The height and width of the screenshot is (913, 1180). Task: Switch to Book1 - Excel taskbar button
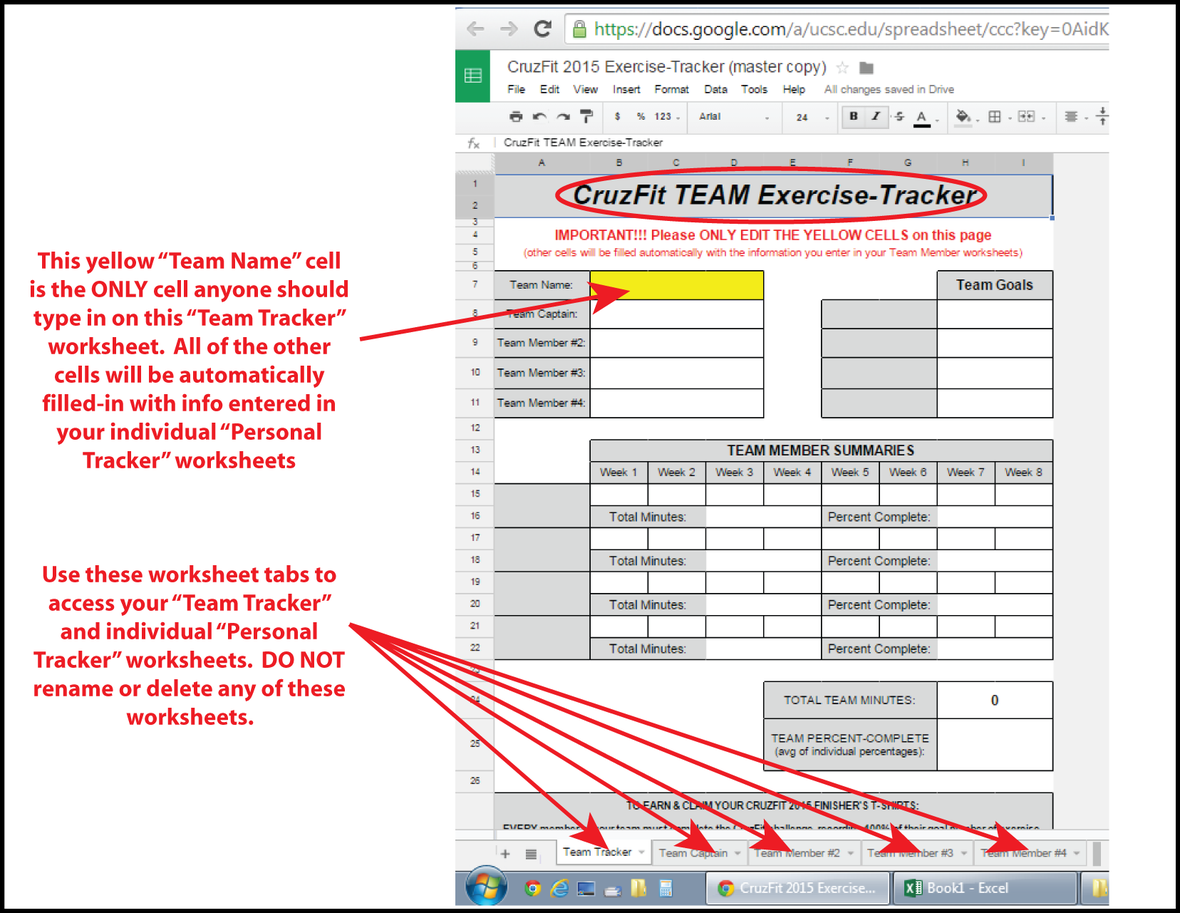[x=984, y=888]
